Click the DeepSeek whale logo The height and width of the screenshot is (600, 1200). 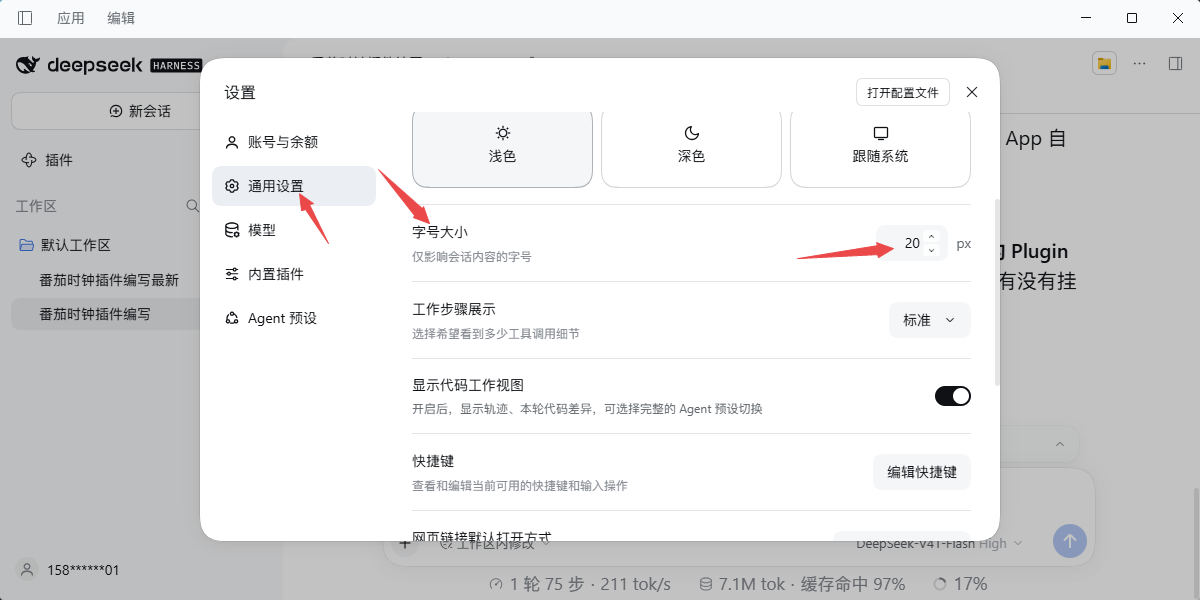(x=28, y=66)
